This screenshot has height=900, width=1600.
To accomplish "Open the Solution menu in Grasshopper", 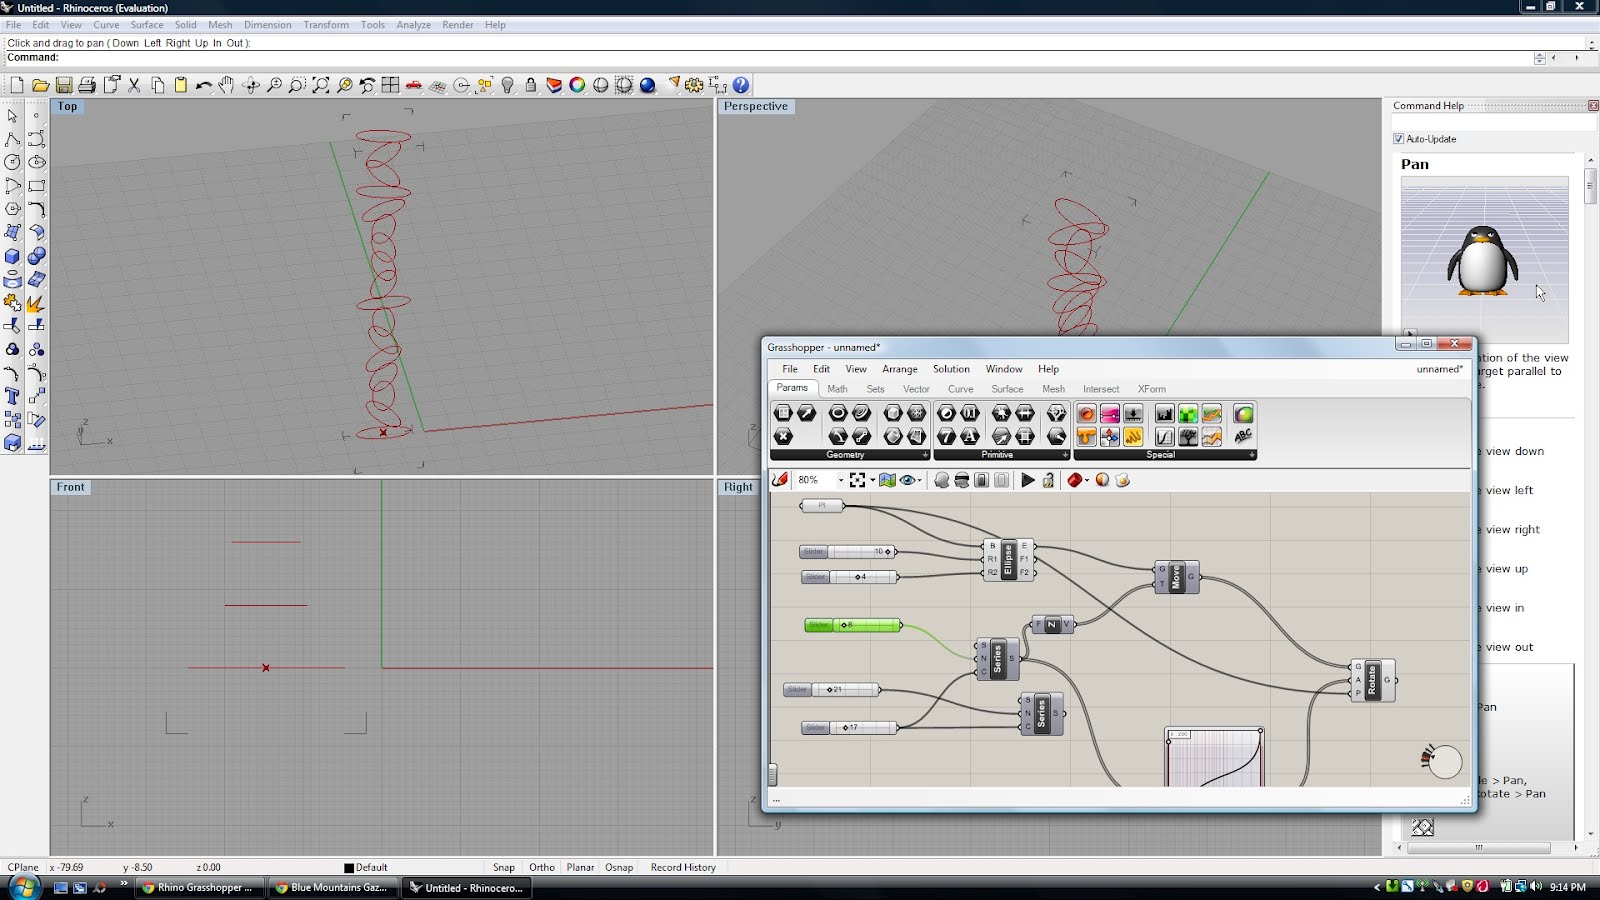I will click(951, 369).
